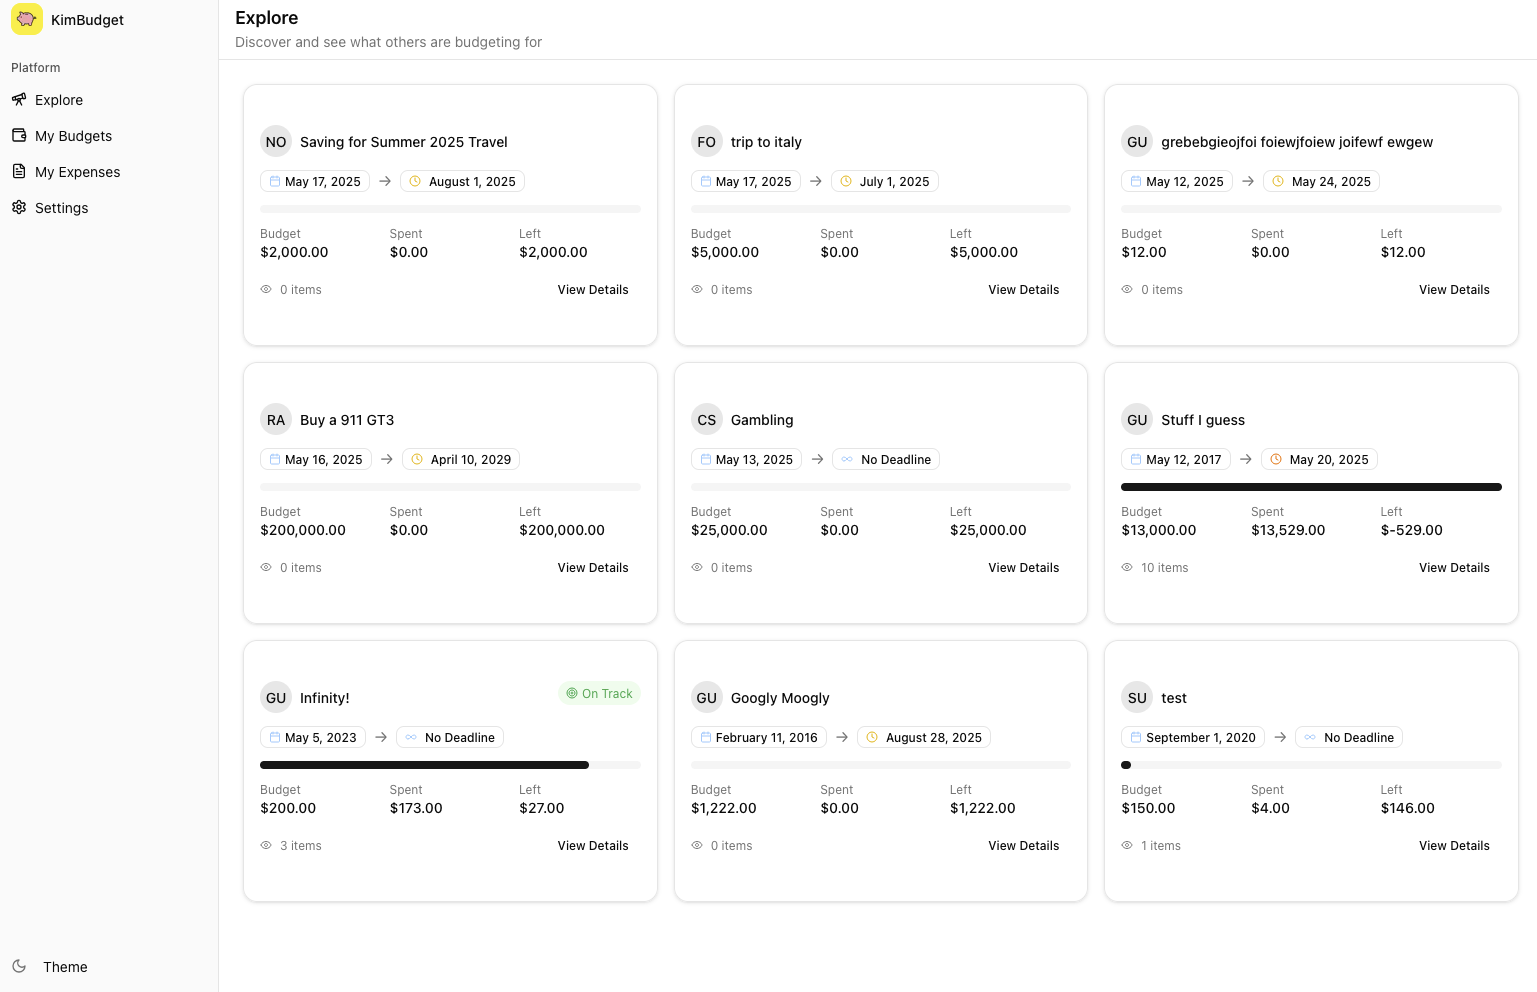
Task: Click the My Expenses receipt icon
Action: click(x=19, y=171)
